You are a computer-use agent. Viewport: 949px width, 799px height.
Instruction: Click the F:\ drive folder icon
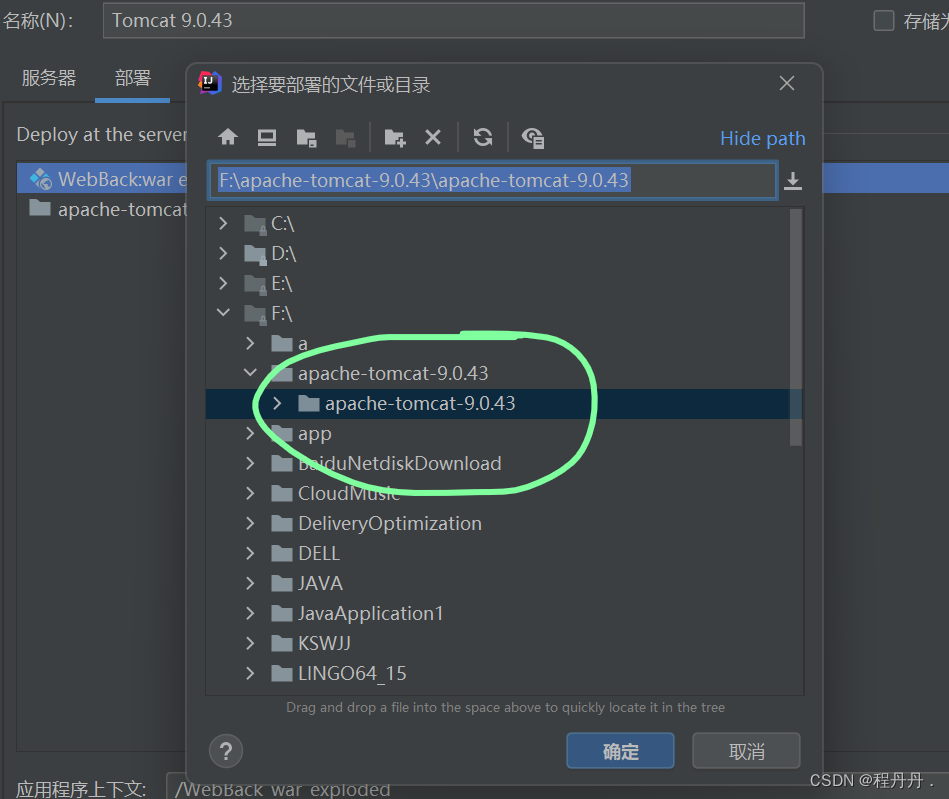(255, 314)
